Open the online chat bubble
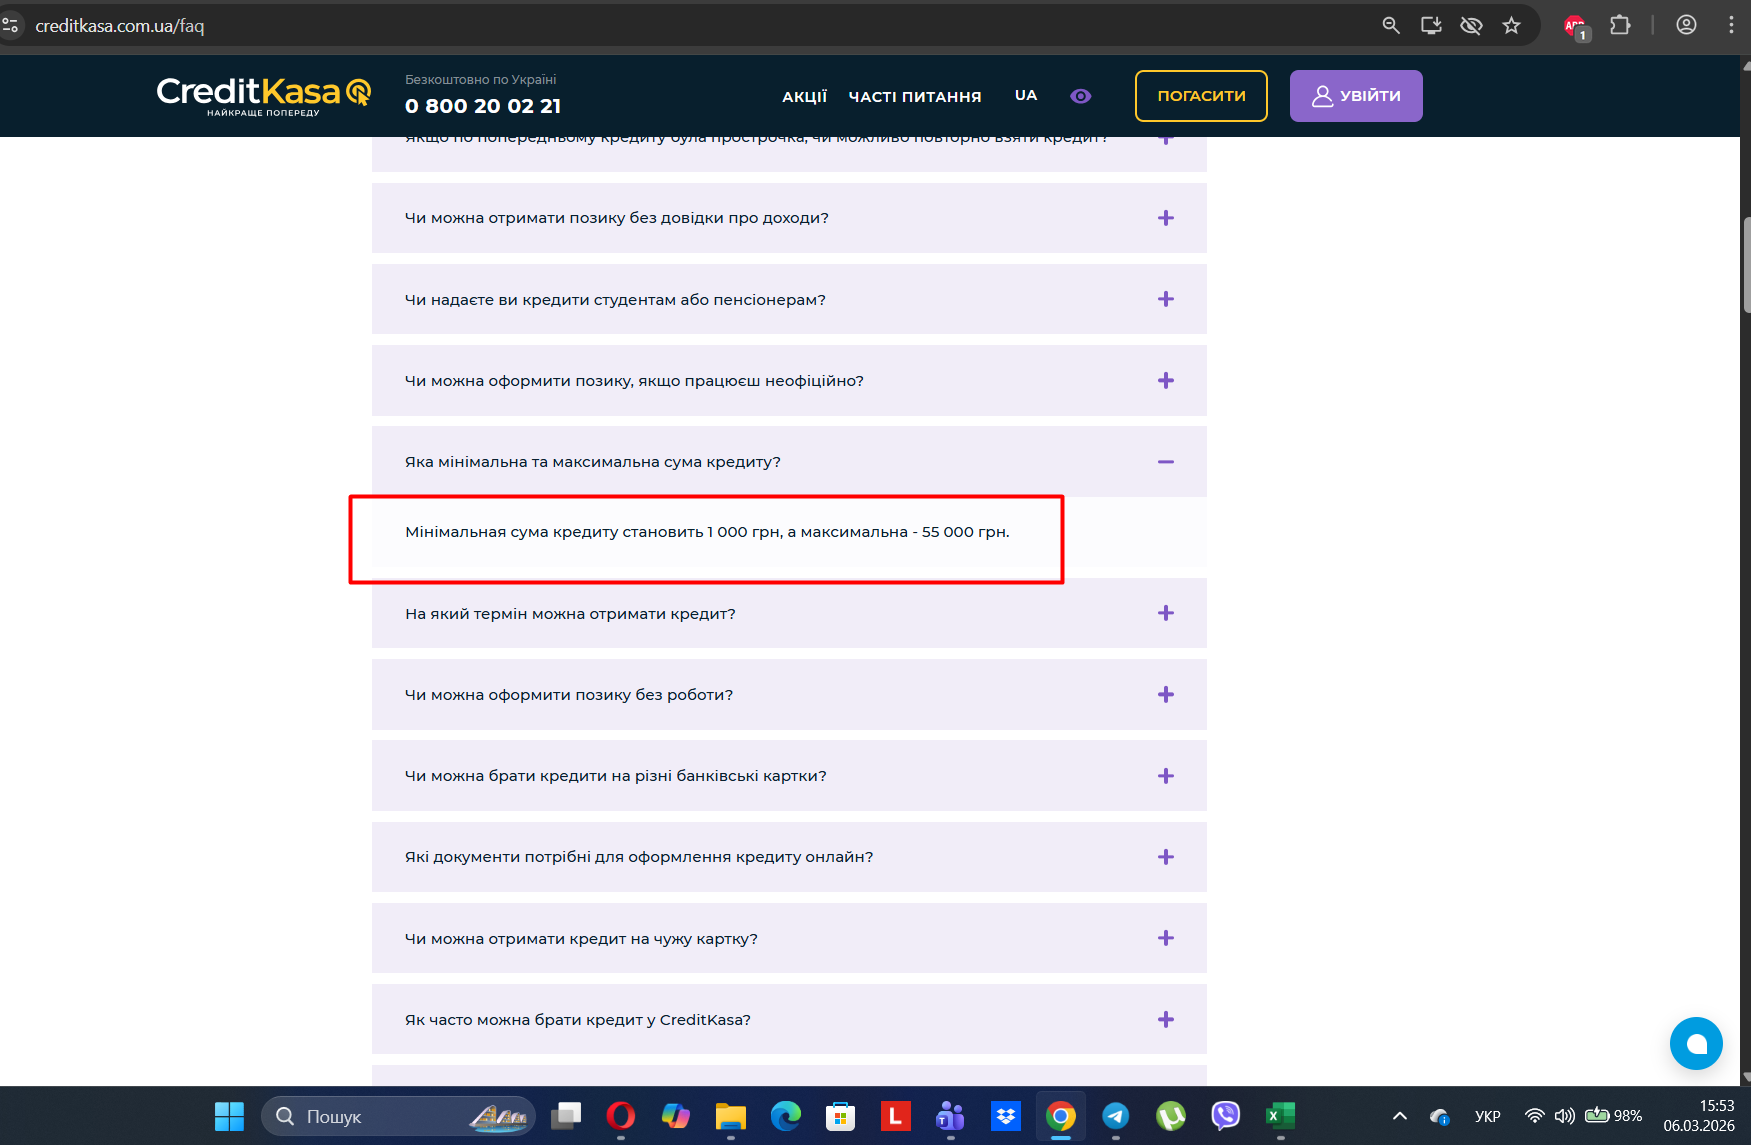This screenshot has width=1751, height=1145. click(x=1696, y=1043)
